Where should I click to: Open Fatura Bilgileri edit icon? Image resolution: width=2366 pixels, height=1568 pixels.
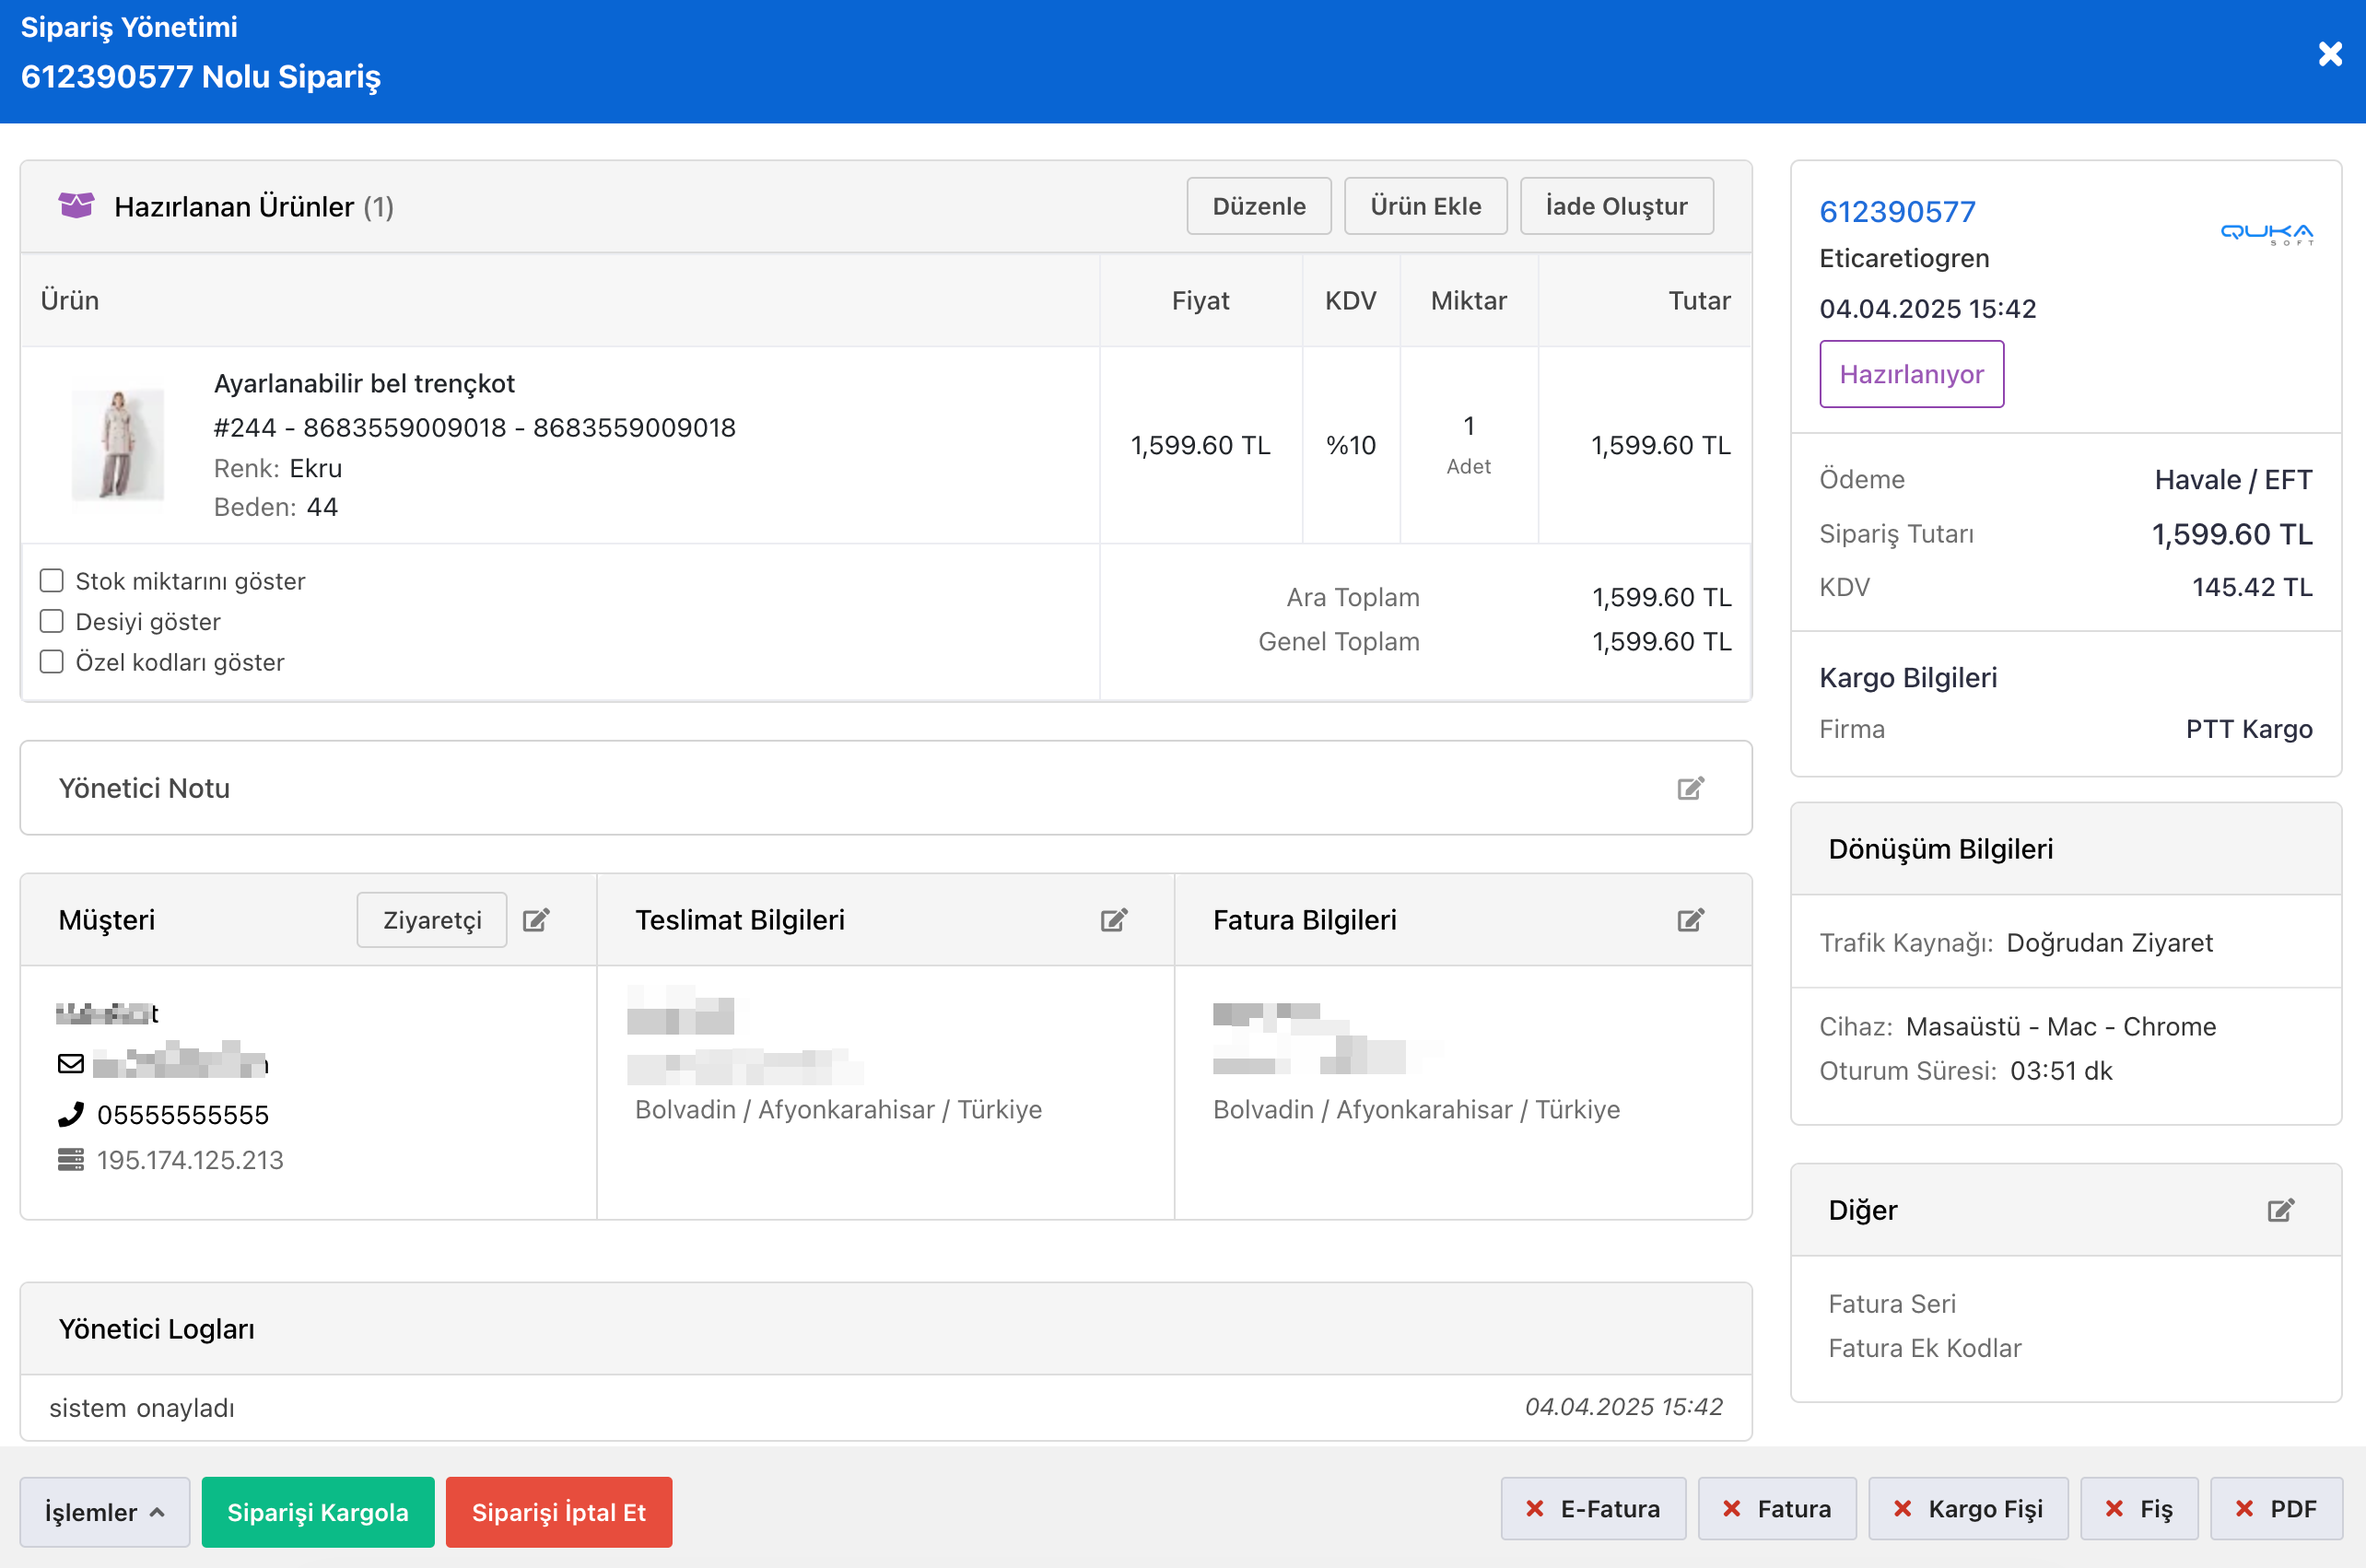[1690, 920]
